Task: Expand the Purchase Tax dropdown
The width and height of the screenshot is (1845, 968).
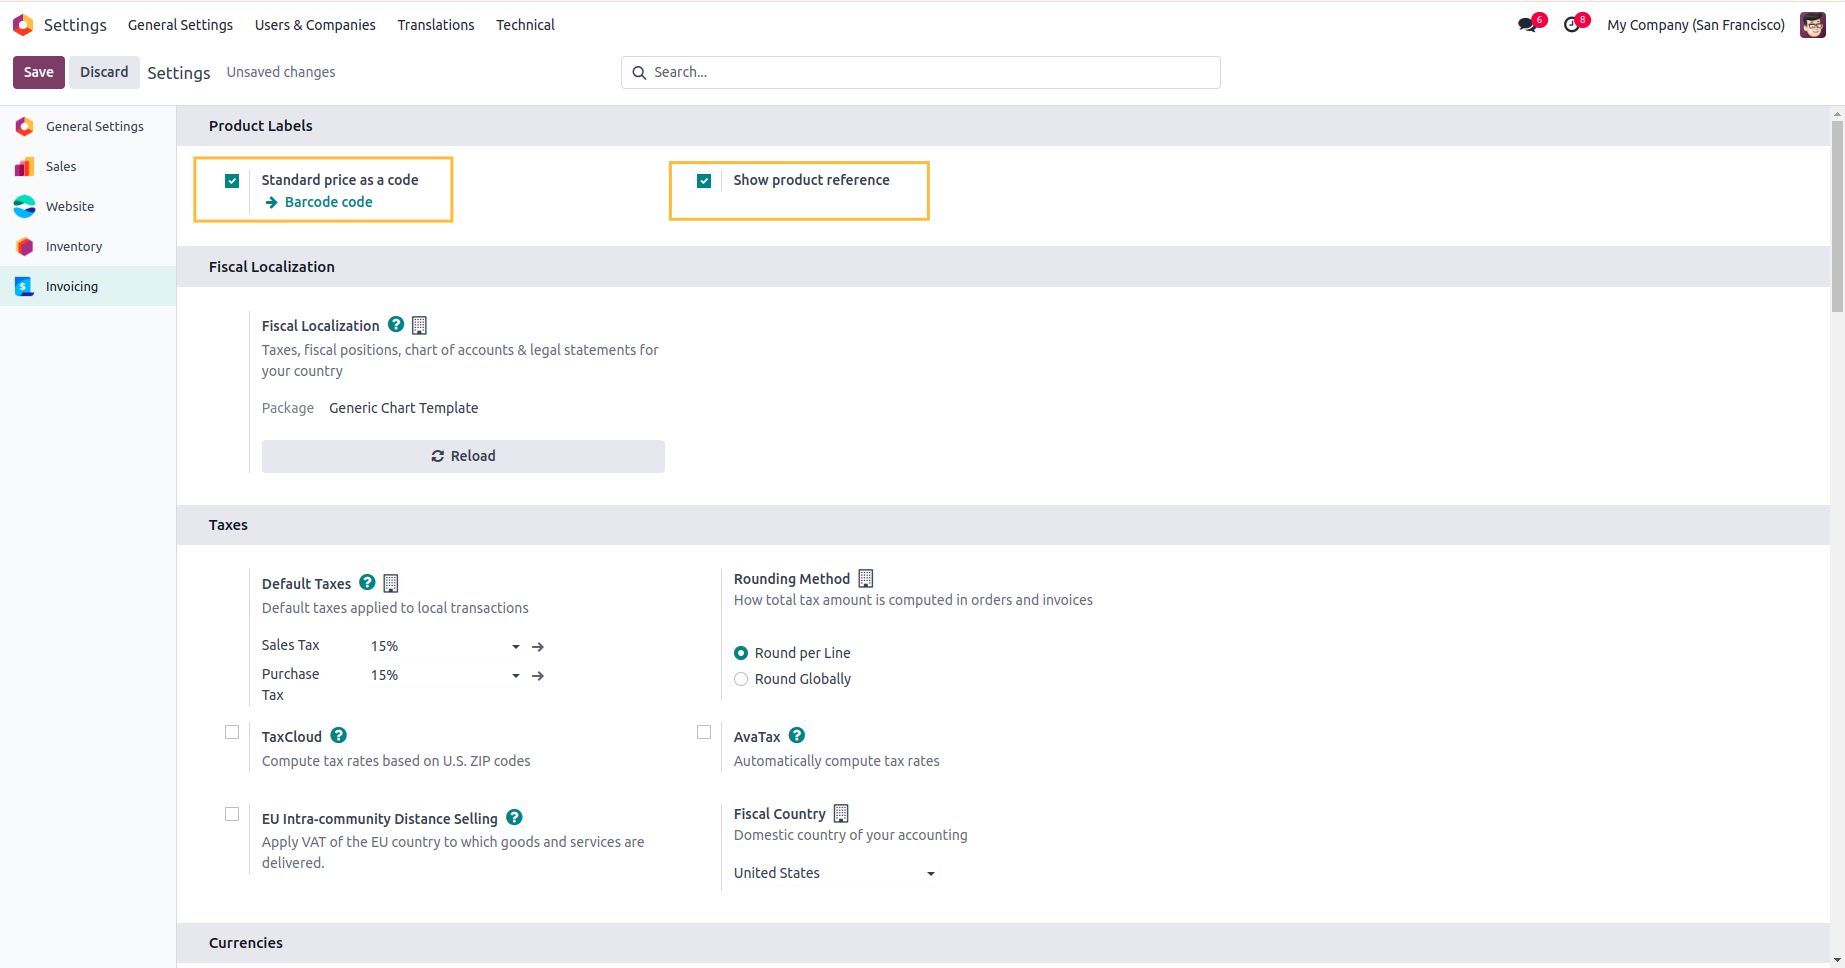Action: pyautogui.click(x=516, y=676)
